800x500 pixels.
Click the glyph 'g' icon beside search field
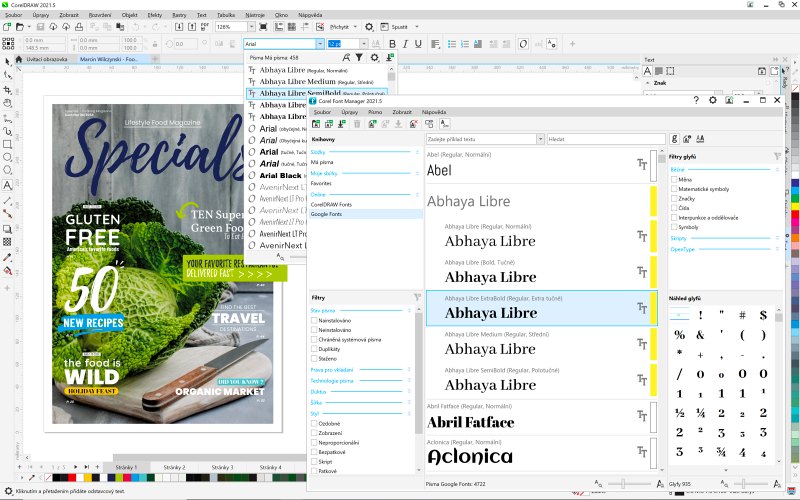coord(674,139)
